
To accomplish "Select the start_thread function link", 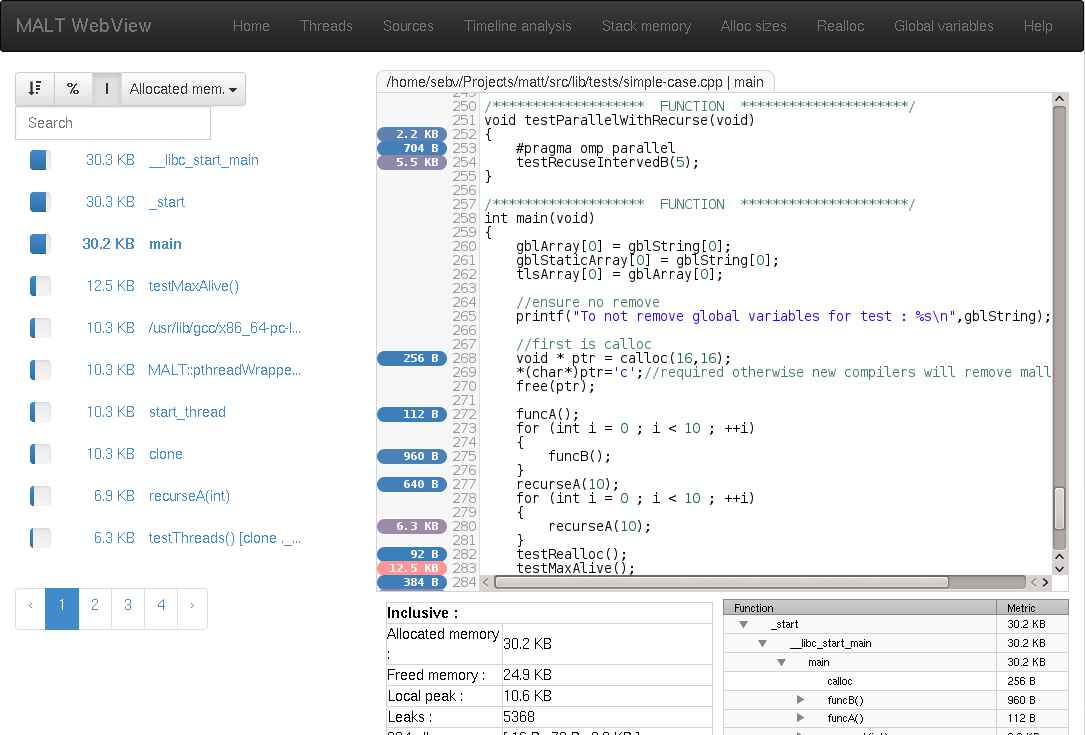I will (x=187, y=412).
